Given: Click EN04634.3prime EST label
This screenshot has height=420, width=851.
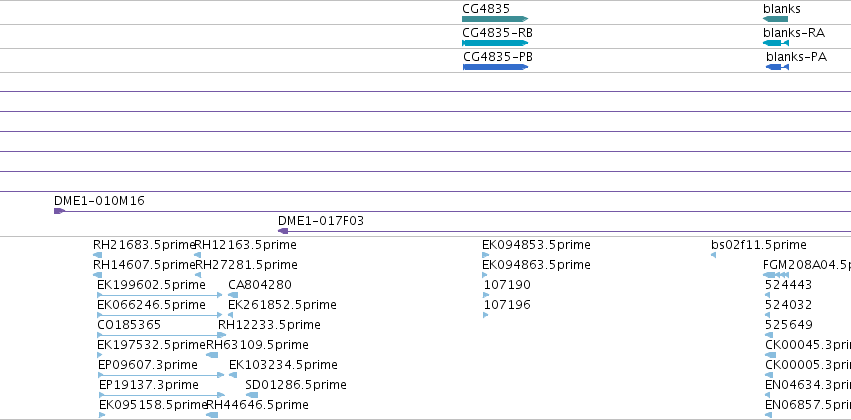Looking at the screenshot, I should pyautogui.click(x=808, y=385).
